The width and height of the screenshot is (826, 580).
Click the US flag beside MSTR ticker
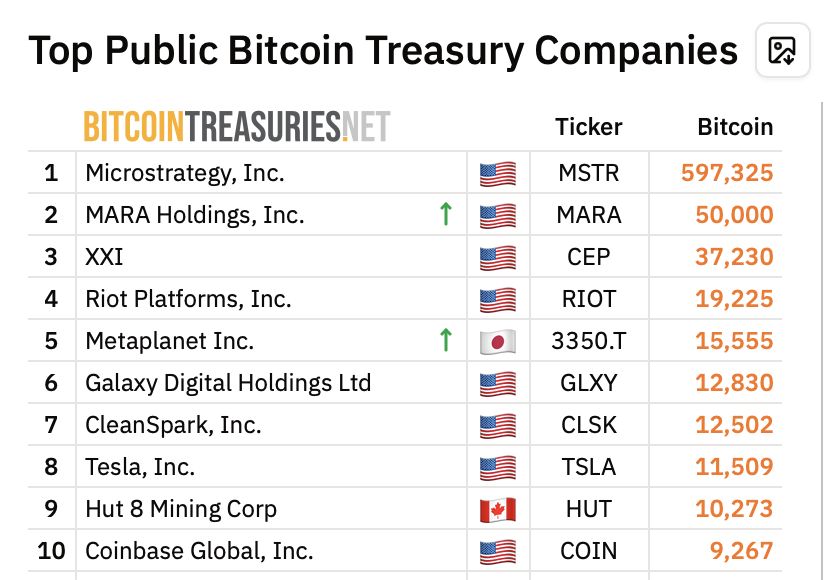pyautogui.click(x=498, y=174)
